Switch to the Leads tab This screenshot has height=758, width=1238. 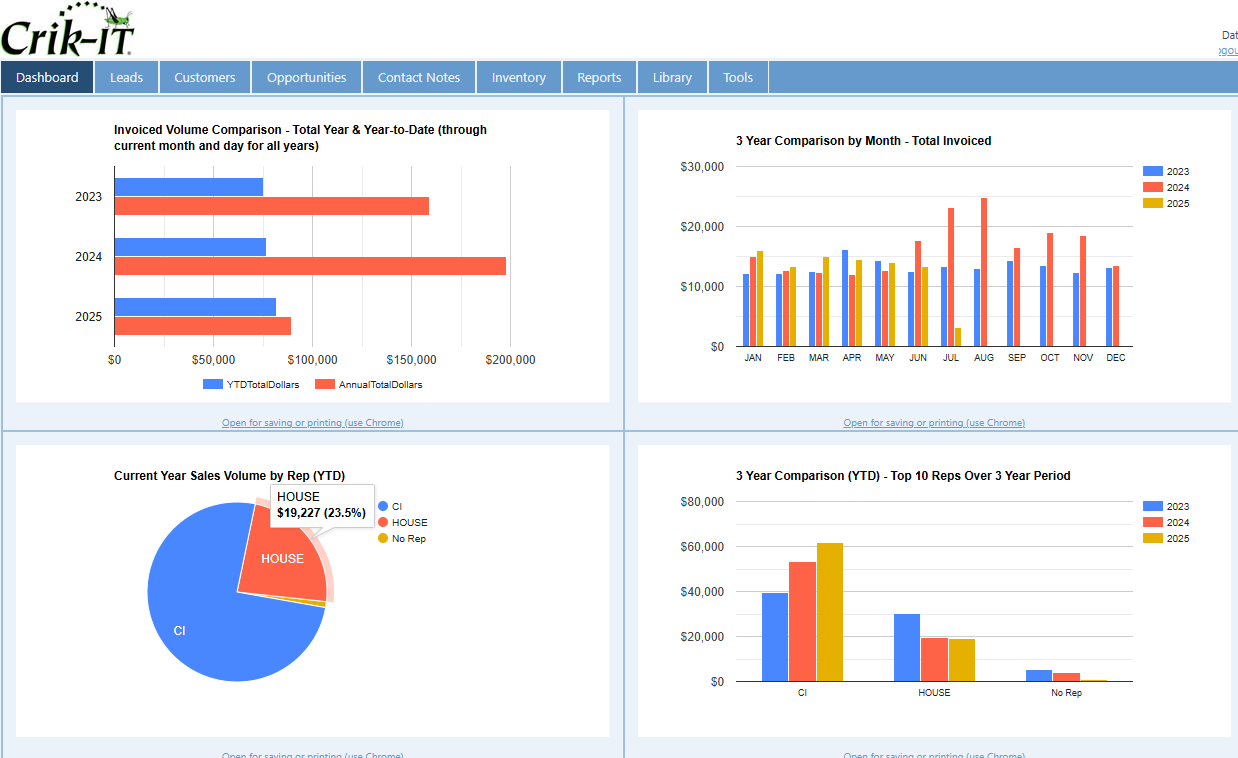tap(126, 77)
